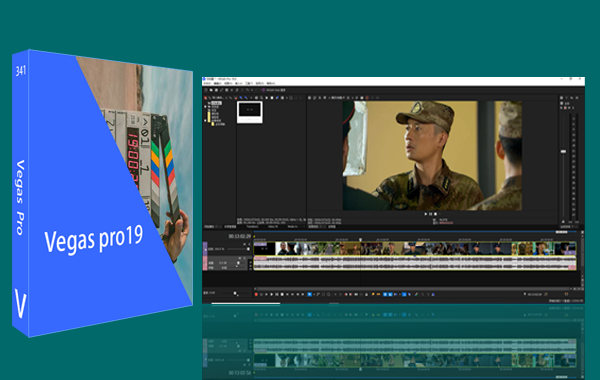The width and height of the screenshot is (600, 380).
Task: Click the red Record button in timeline transport
Action: coord(256,294)
